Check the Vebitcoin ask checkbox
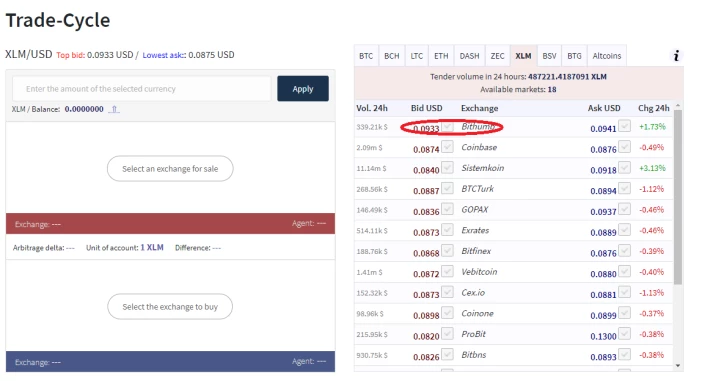The image size is (710, 381). coord(624,271)
